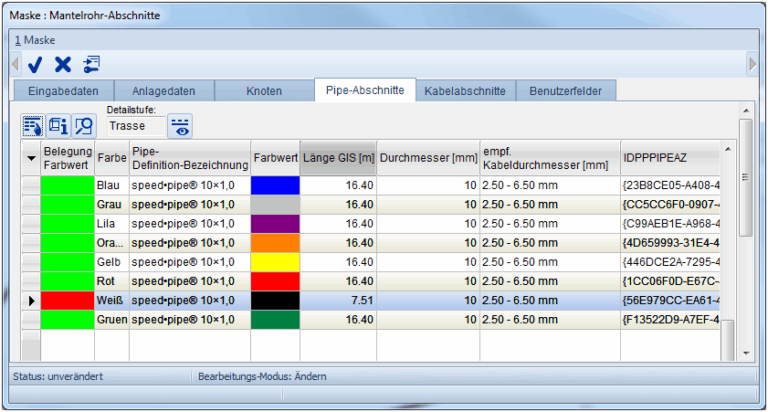This screenshot has height=412, width=768.
Task: Toggle the detail level eye icon
Action: (180, 126)
